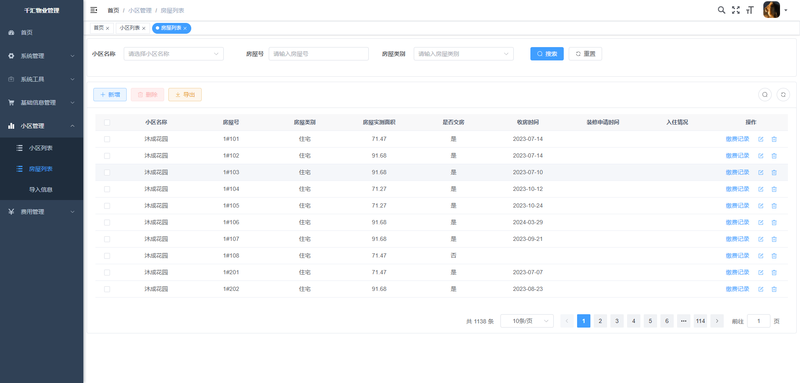Switch to the 首页 tab

click(98, 28)
